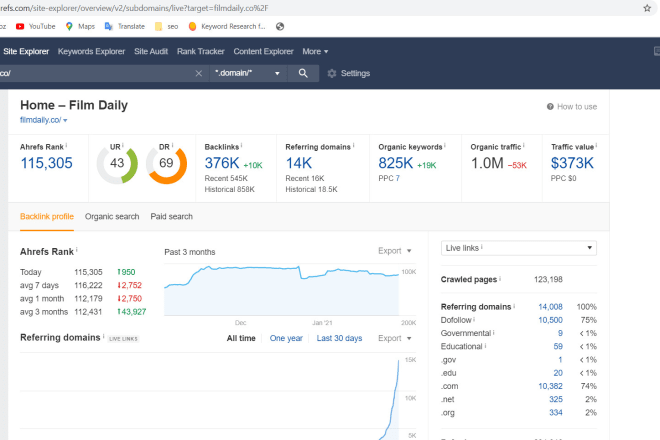Click the 115,305 Ahrefs Rank number
Viewport: 660px width, 440px height.
pos(46,163)
